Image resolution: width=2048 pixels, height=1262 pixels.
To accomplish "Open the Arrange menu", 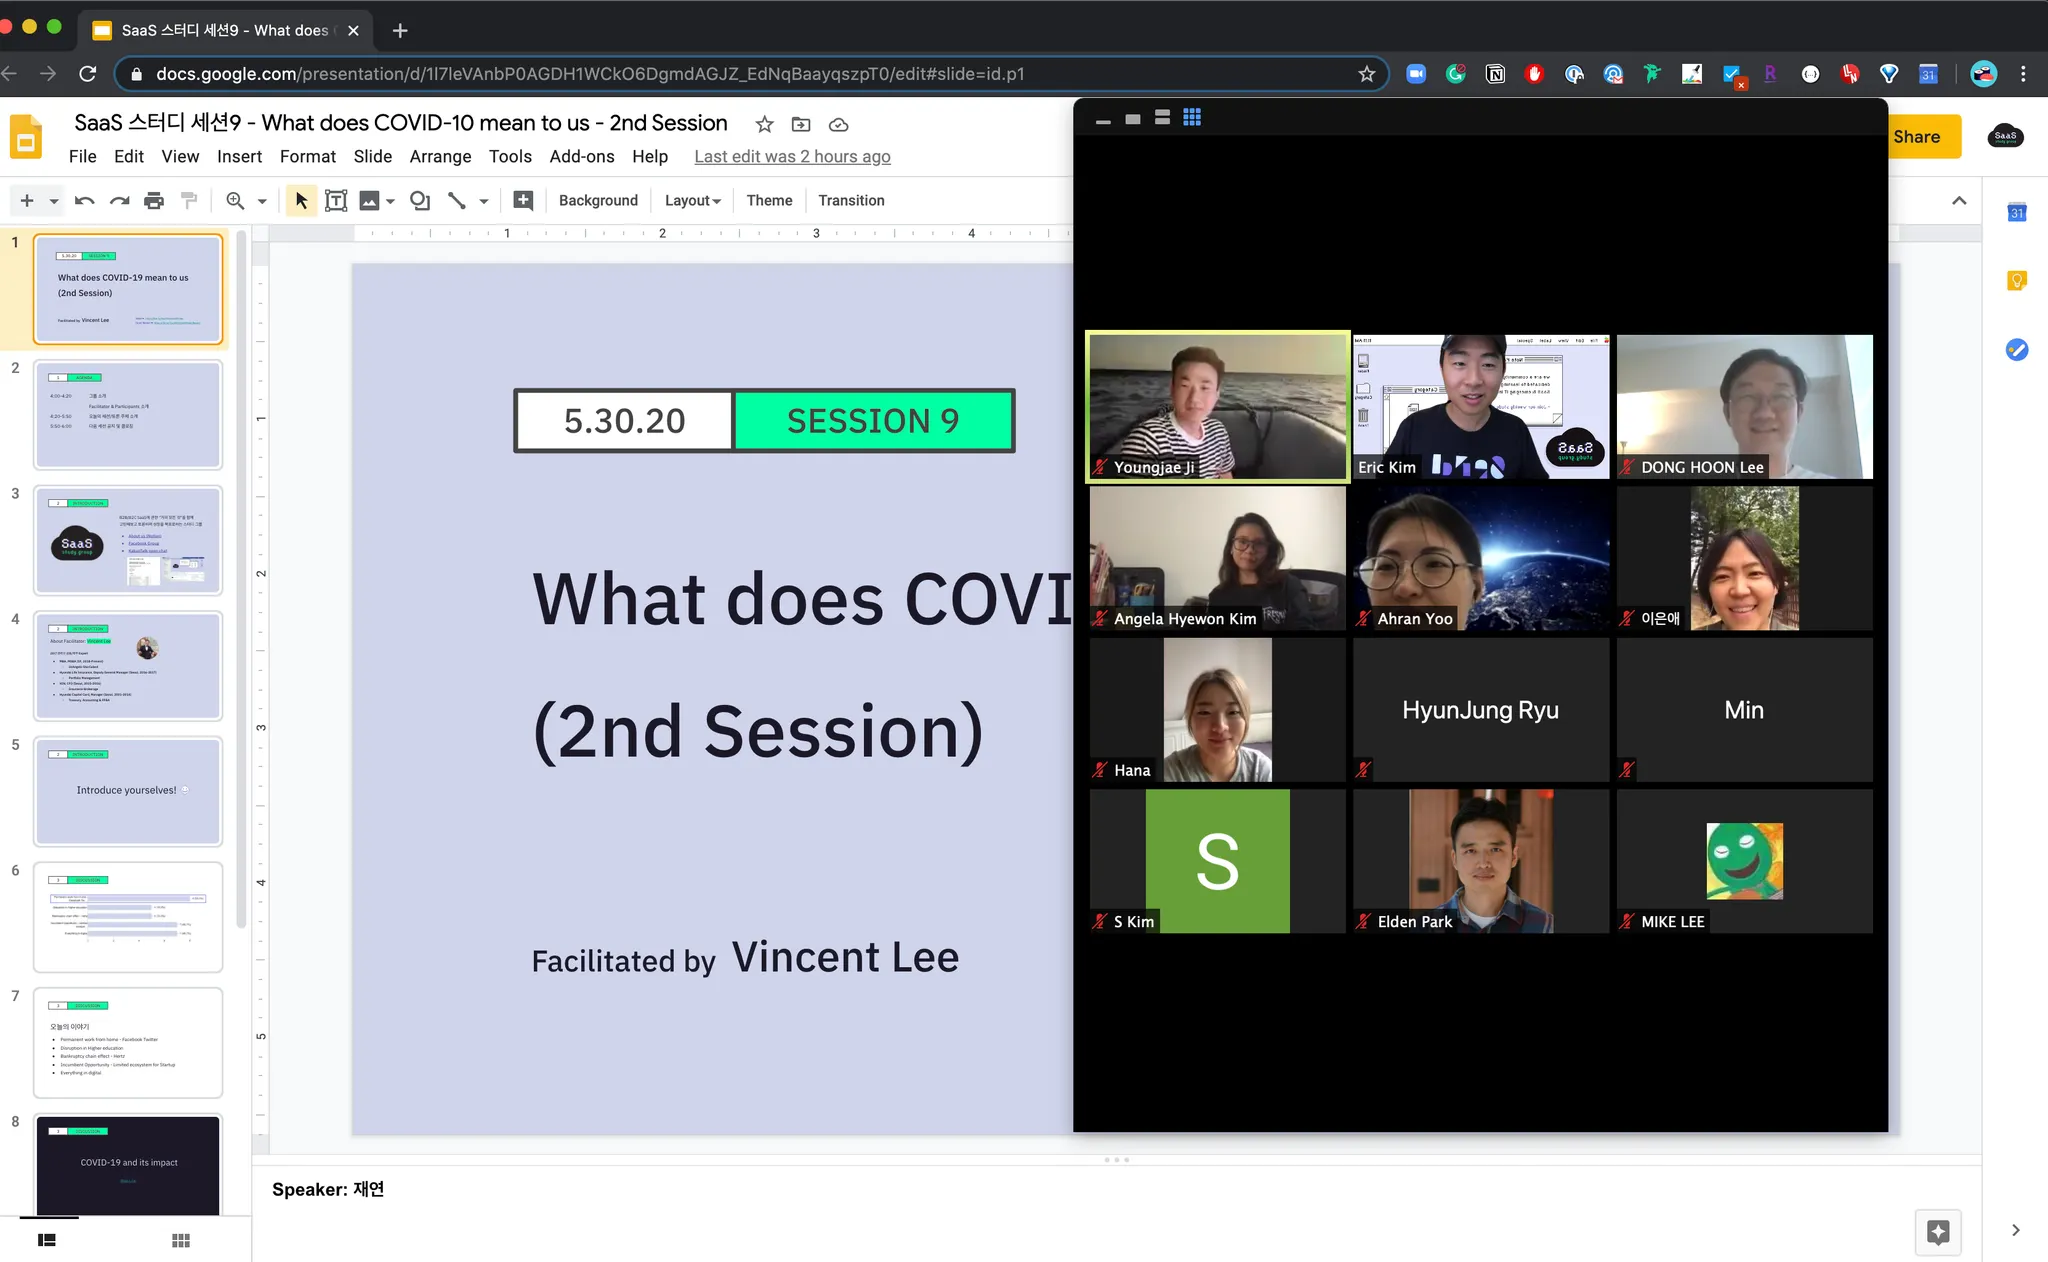I will [440, 157].
